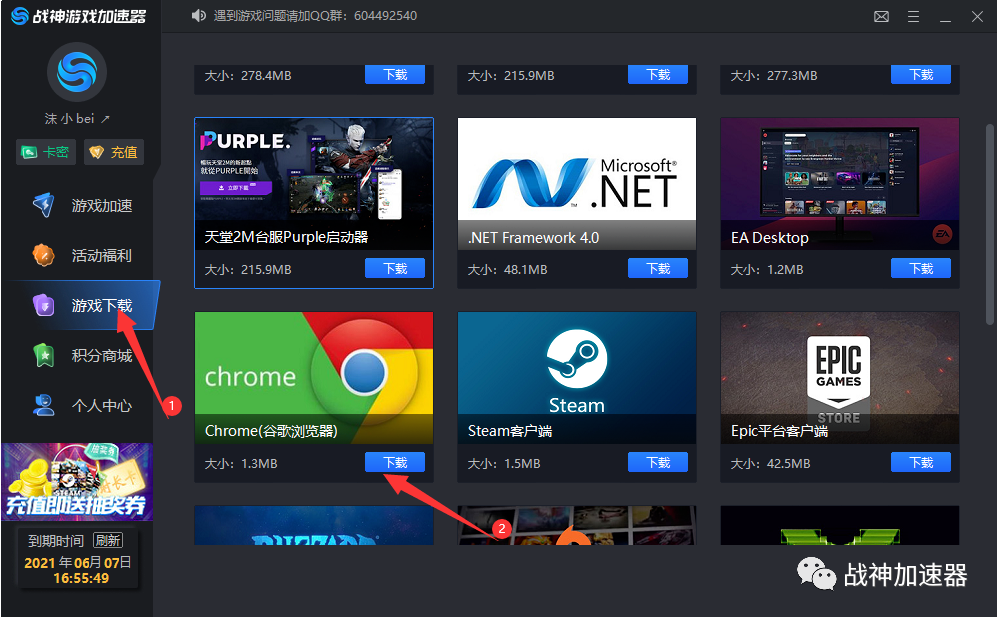This screenshot has height=617, width=997.
Task: Select the Blizzard card thumbnail
Action: [x=314, y=525]
